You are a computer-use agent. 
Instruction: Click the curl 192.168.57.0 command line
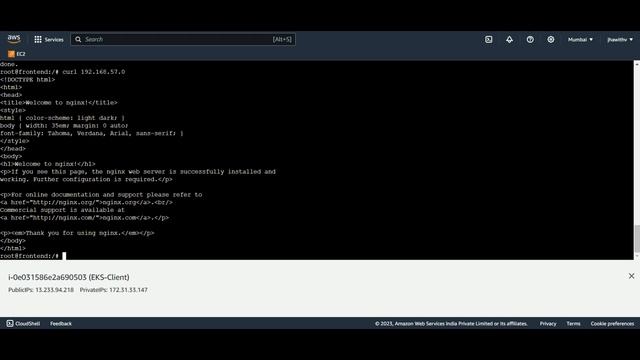[62, 72]
